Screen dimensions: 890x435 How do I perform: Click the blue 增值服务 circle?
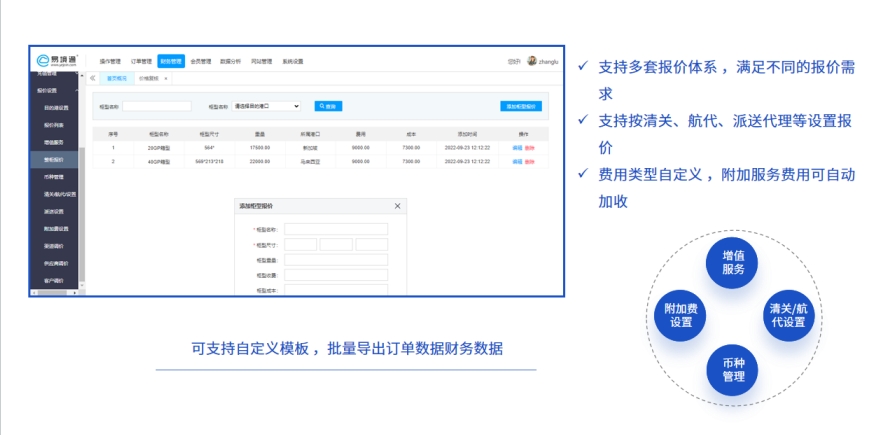733,262
